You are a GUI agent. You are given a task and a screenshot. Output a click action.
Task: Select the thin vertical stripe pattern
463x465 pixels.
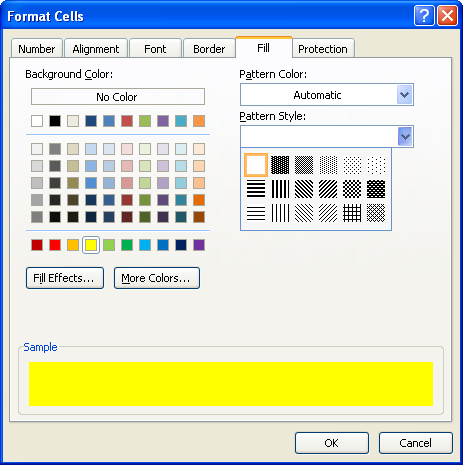pyautogui.click(x=280, y=213)
